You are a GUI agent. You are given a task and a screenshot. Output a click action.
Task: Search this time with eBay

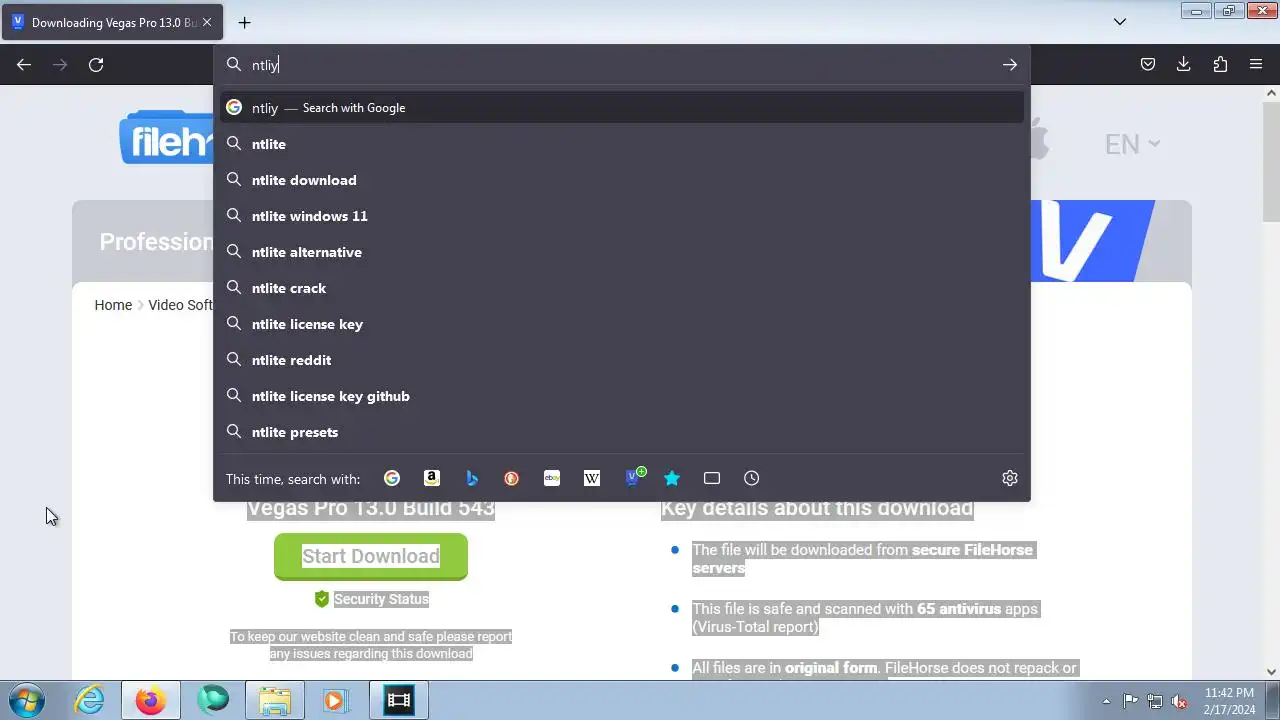pyautogui.click(x=552, y=478)
